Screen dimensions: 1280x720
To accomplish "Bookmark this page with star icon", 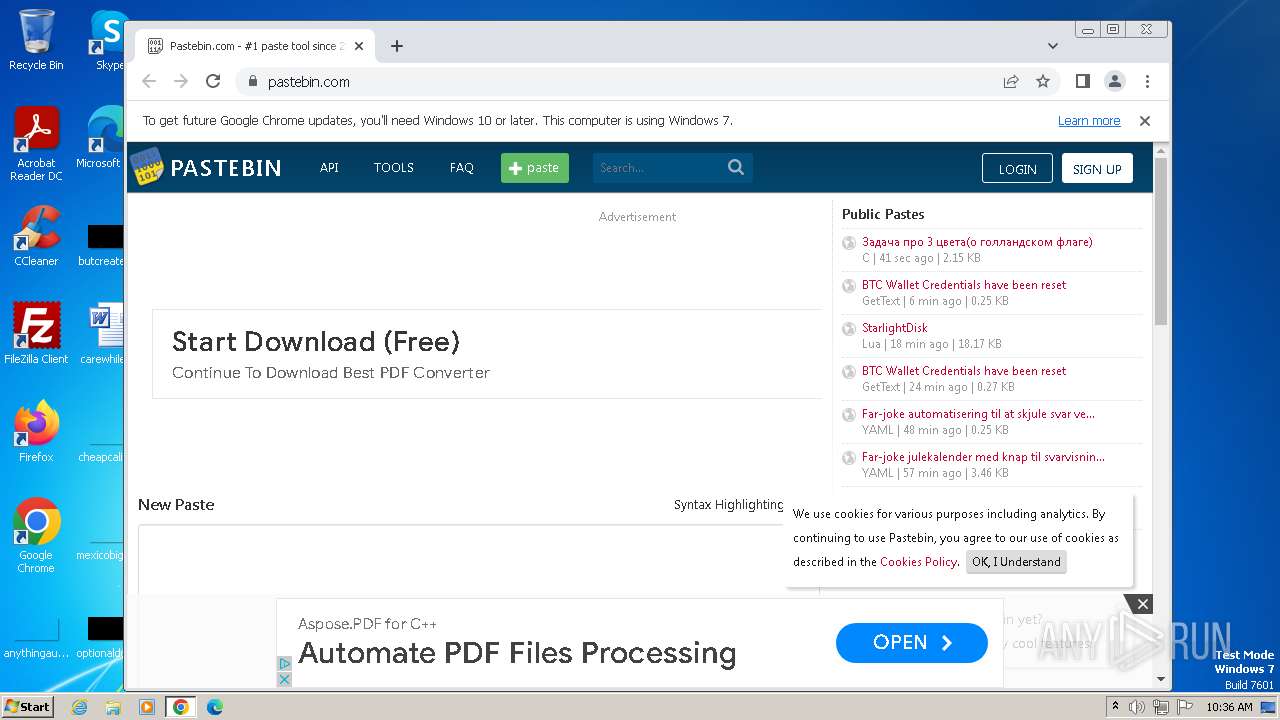I will pyautogui.click(x=1043, y=82).
